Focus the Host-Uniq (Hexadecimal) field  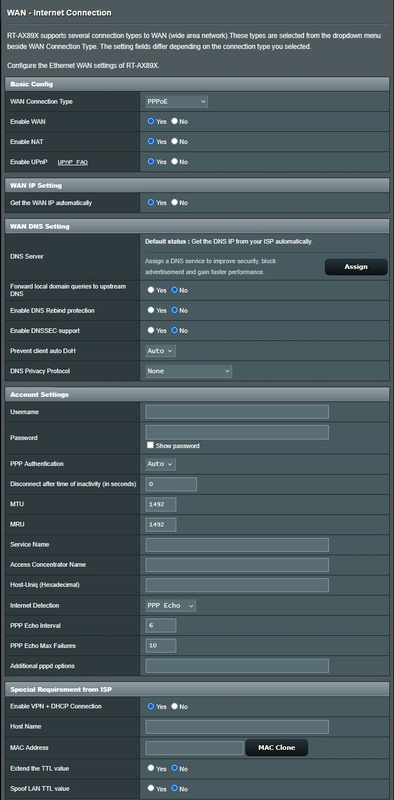pos(237,585)
